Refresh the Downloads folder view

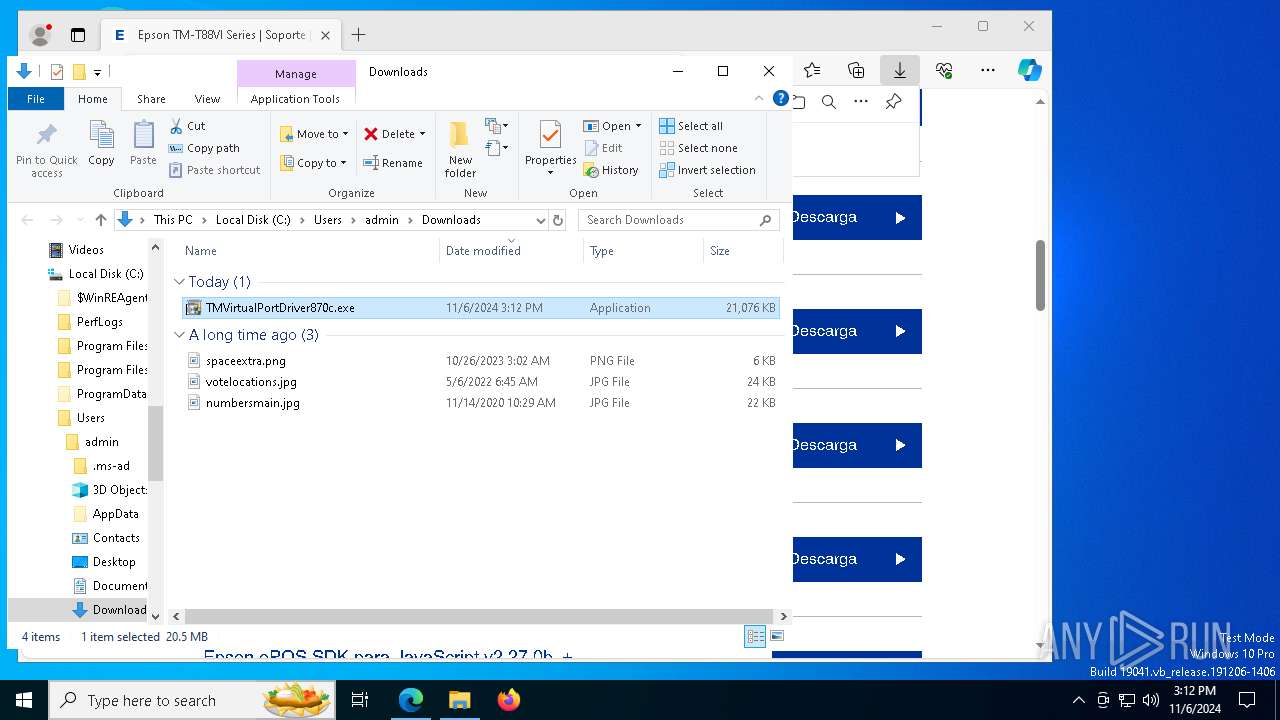click(558, 220)
